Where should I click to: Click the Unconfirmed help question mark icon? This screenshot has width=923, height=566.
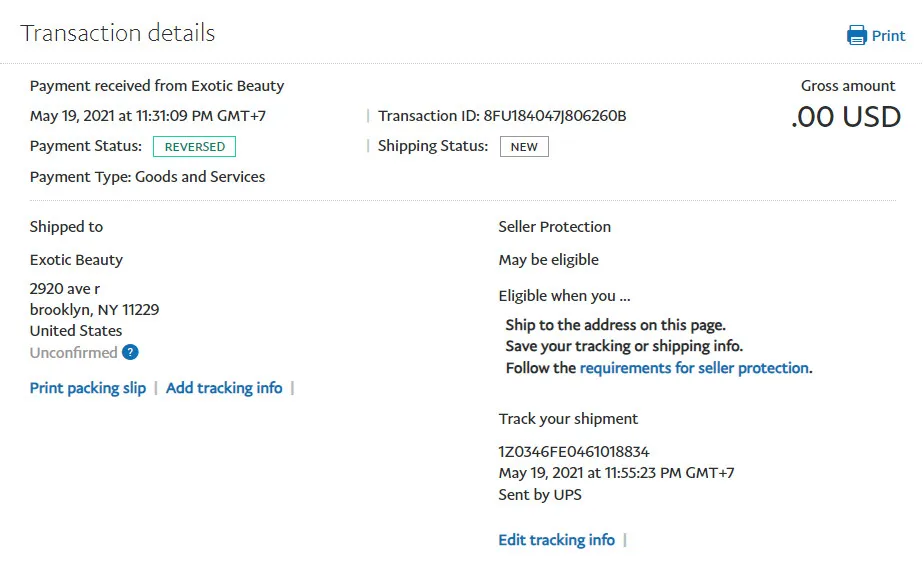tap(130, 352)
